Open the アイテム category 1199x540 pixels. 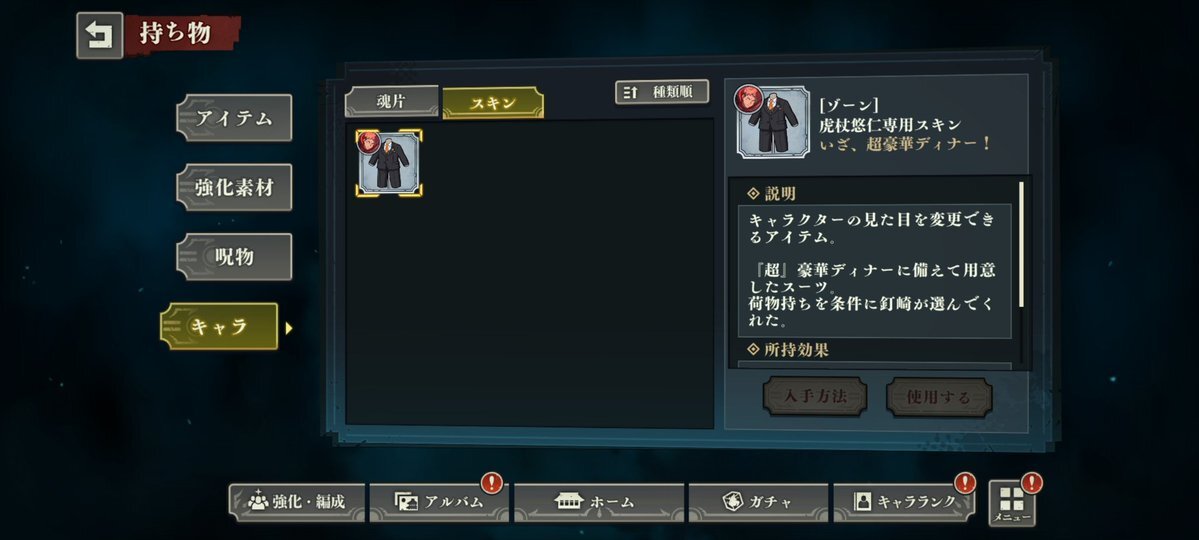(234, 118)
